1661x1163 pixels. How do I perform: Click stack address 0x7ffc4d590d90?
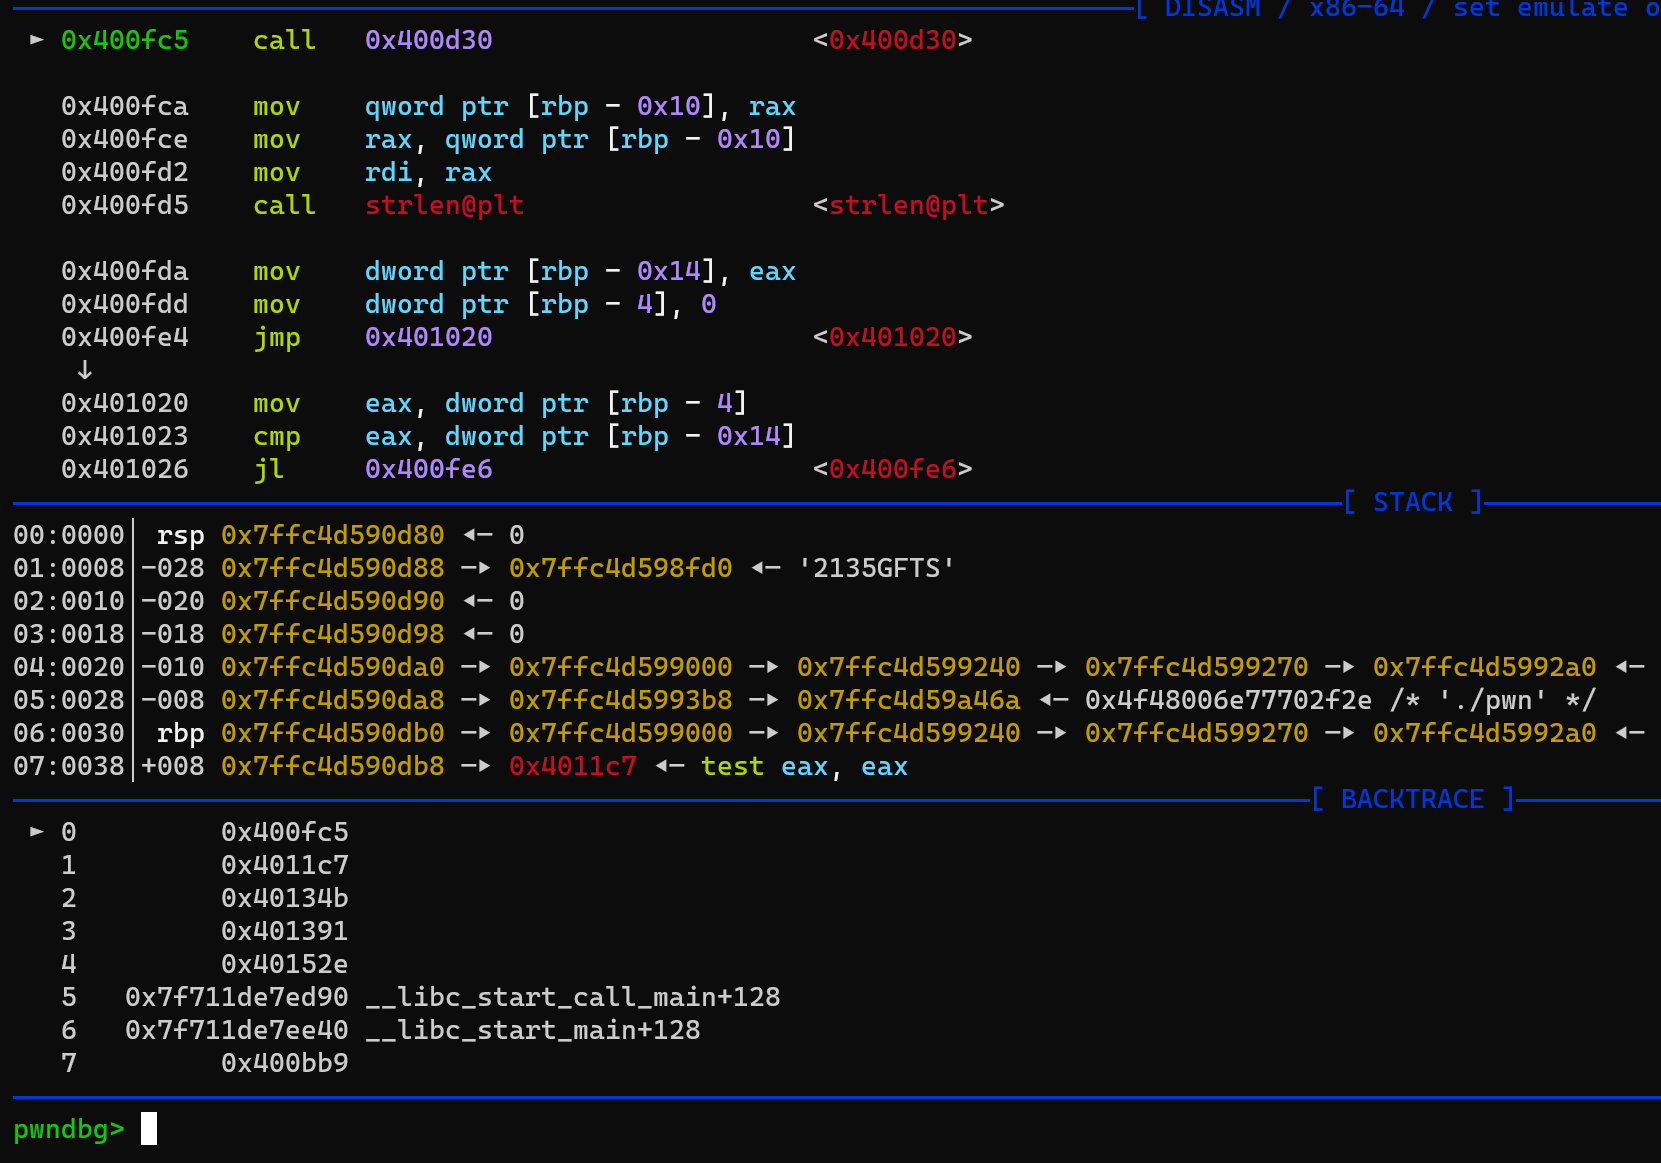point(333,601)
